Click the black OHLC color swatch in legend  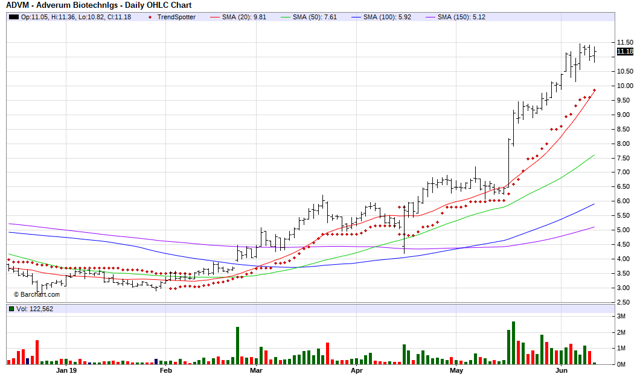(13, 17)
